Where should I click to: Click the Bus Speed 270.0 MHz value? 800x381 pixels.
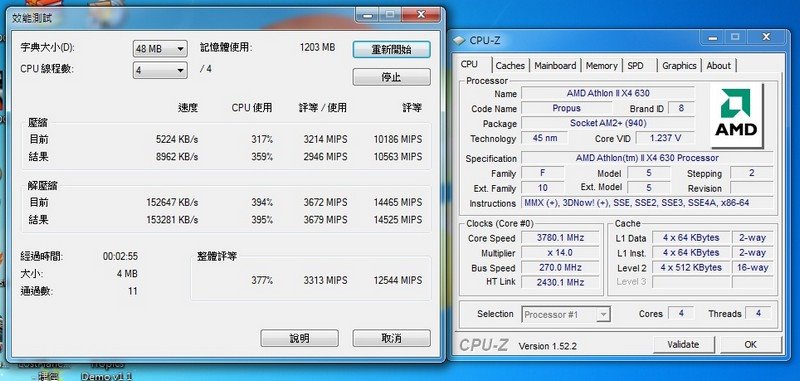(x=560, y=267)
